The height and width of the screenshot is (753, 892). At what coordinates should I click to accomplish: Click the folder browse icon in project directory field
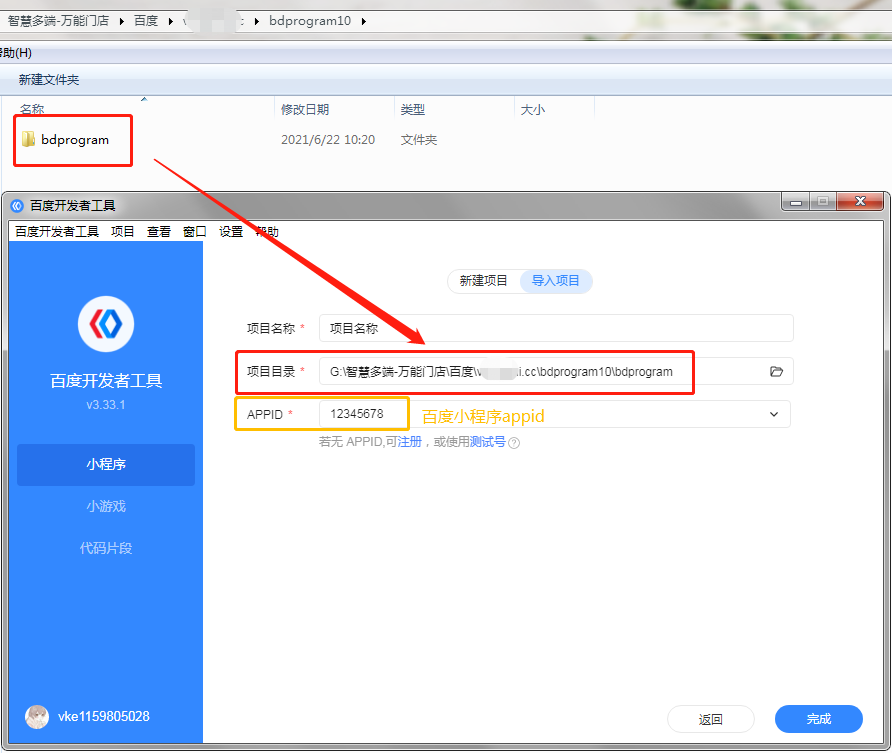(x=776, y=371)
